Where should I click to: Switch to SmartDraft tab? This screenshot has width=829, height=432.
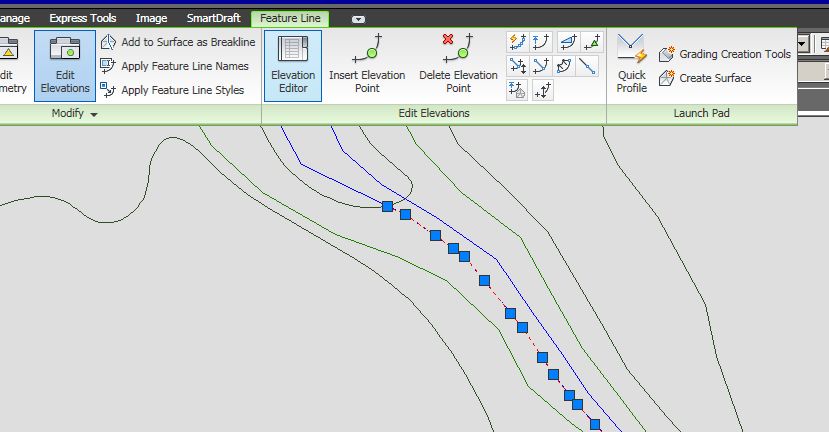tap(213, 18)
